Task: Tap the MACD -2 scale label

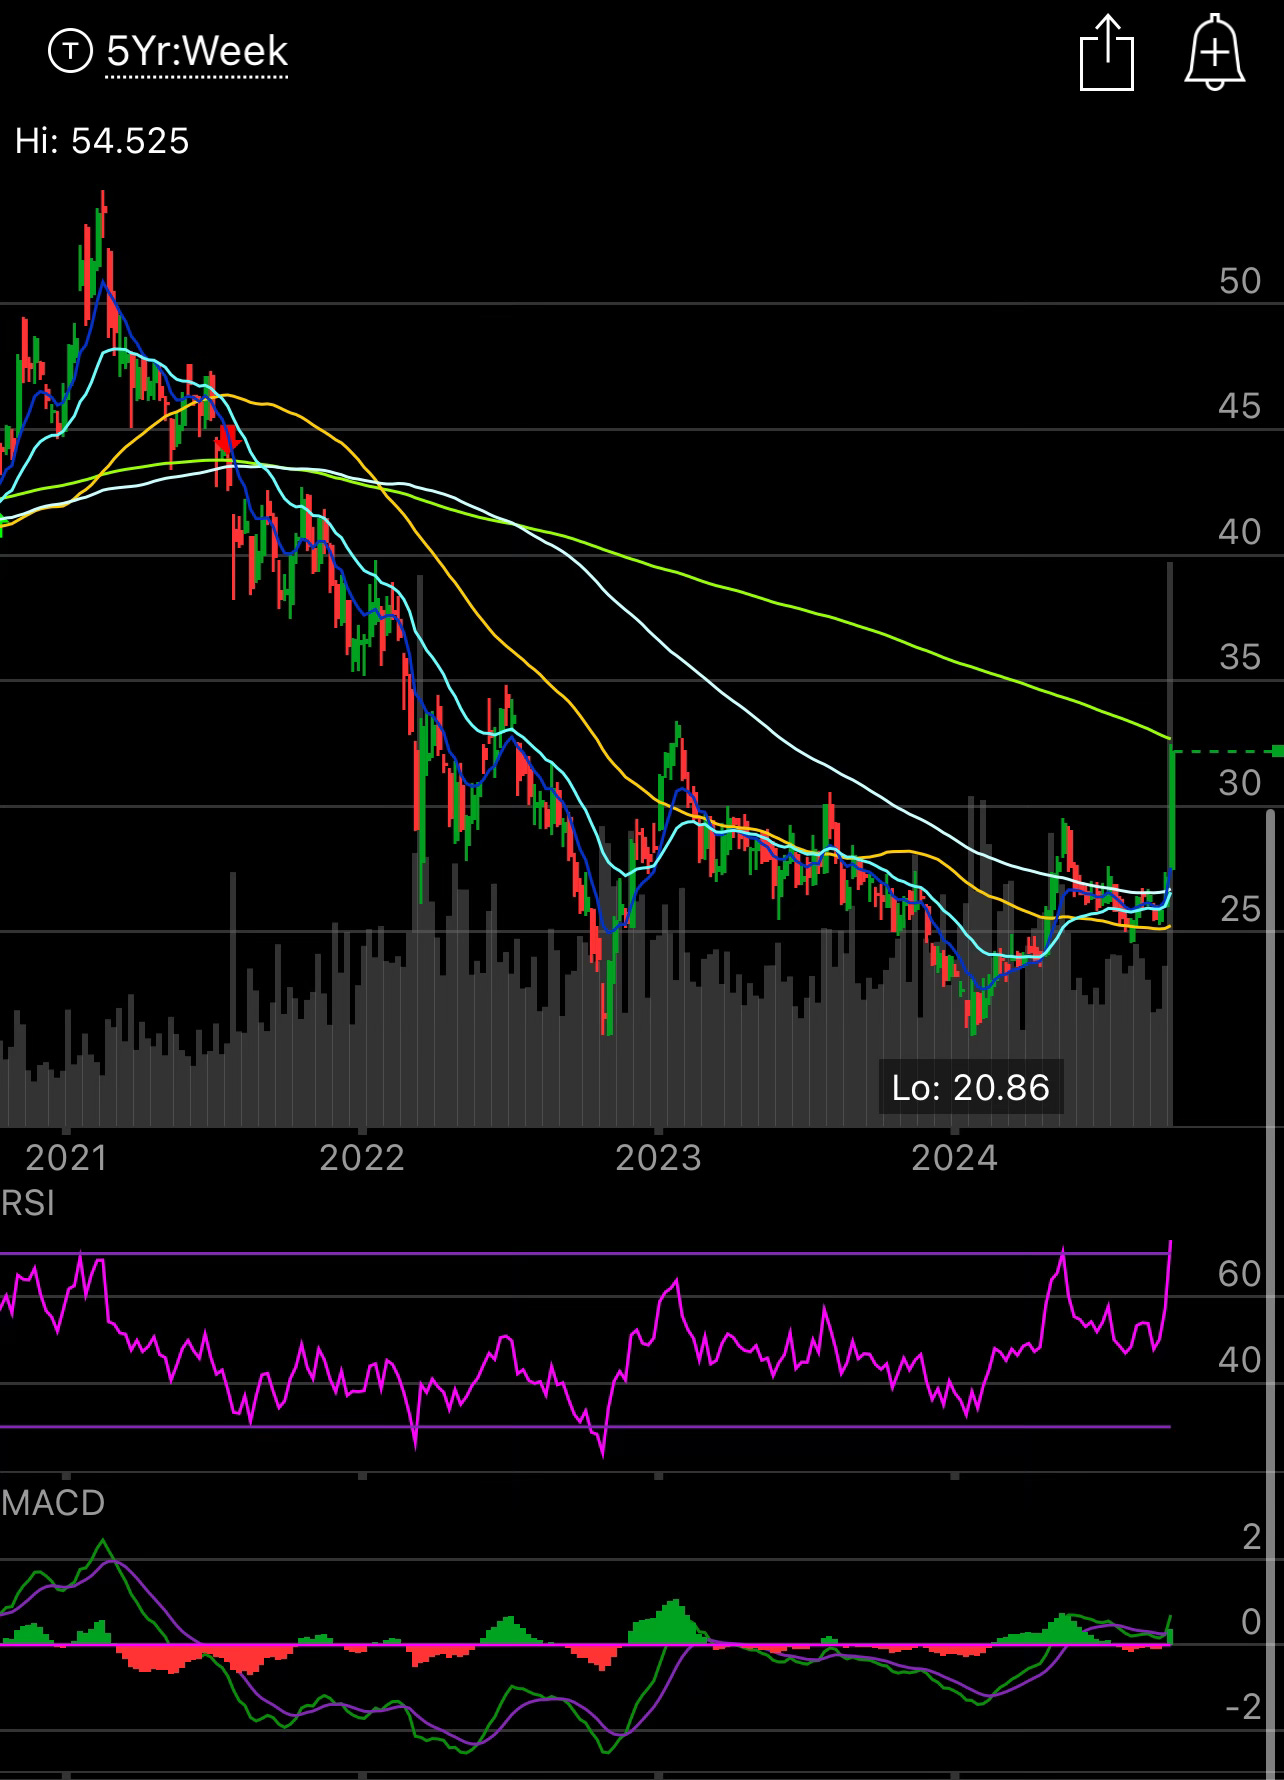Action: coord(1244,1707)
